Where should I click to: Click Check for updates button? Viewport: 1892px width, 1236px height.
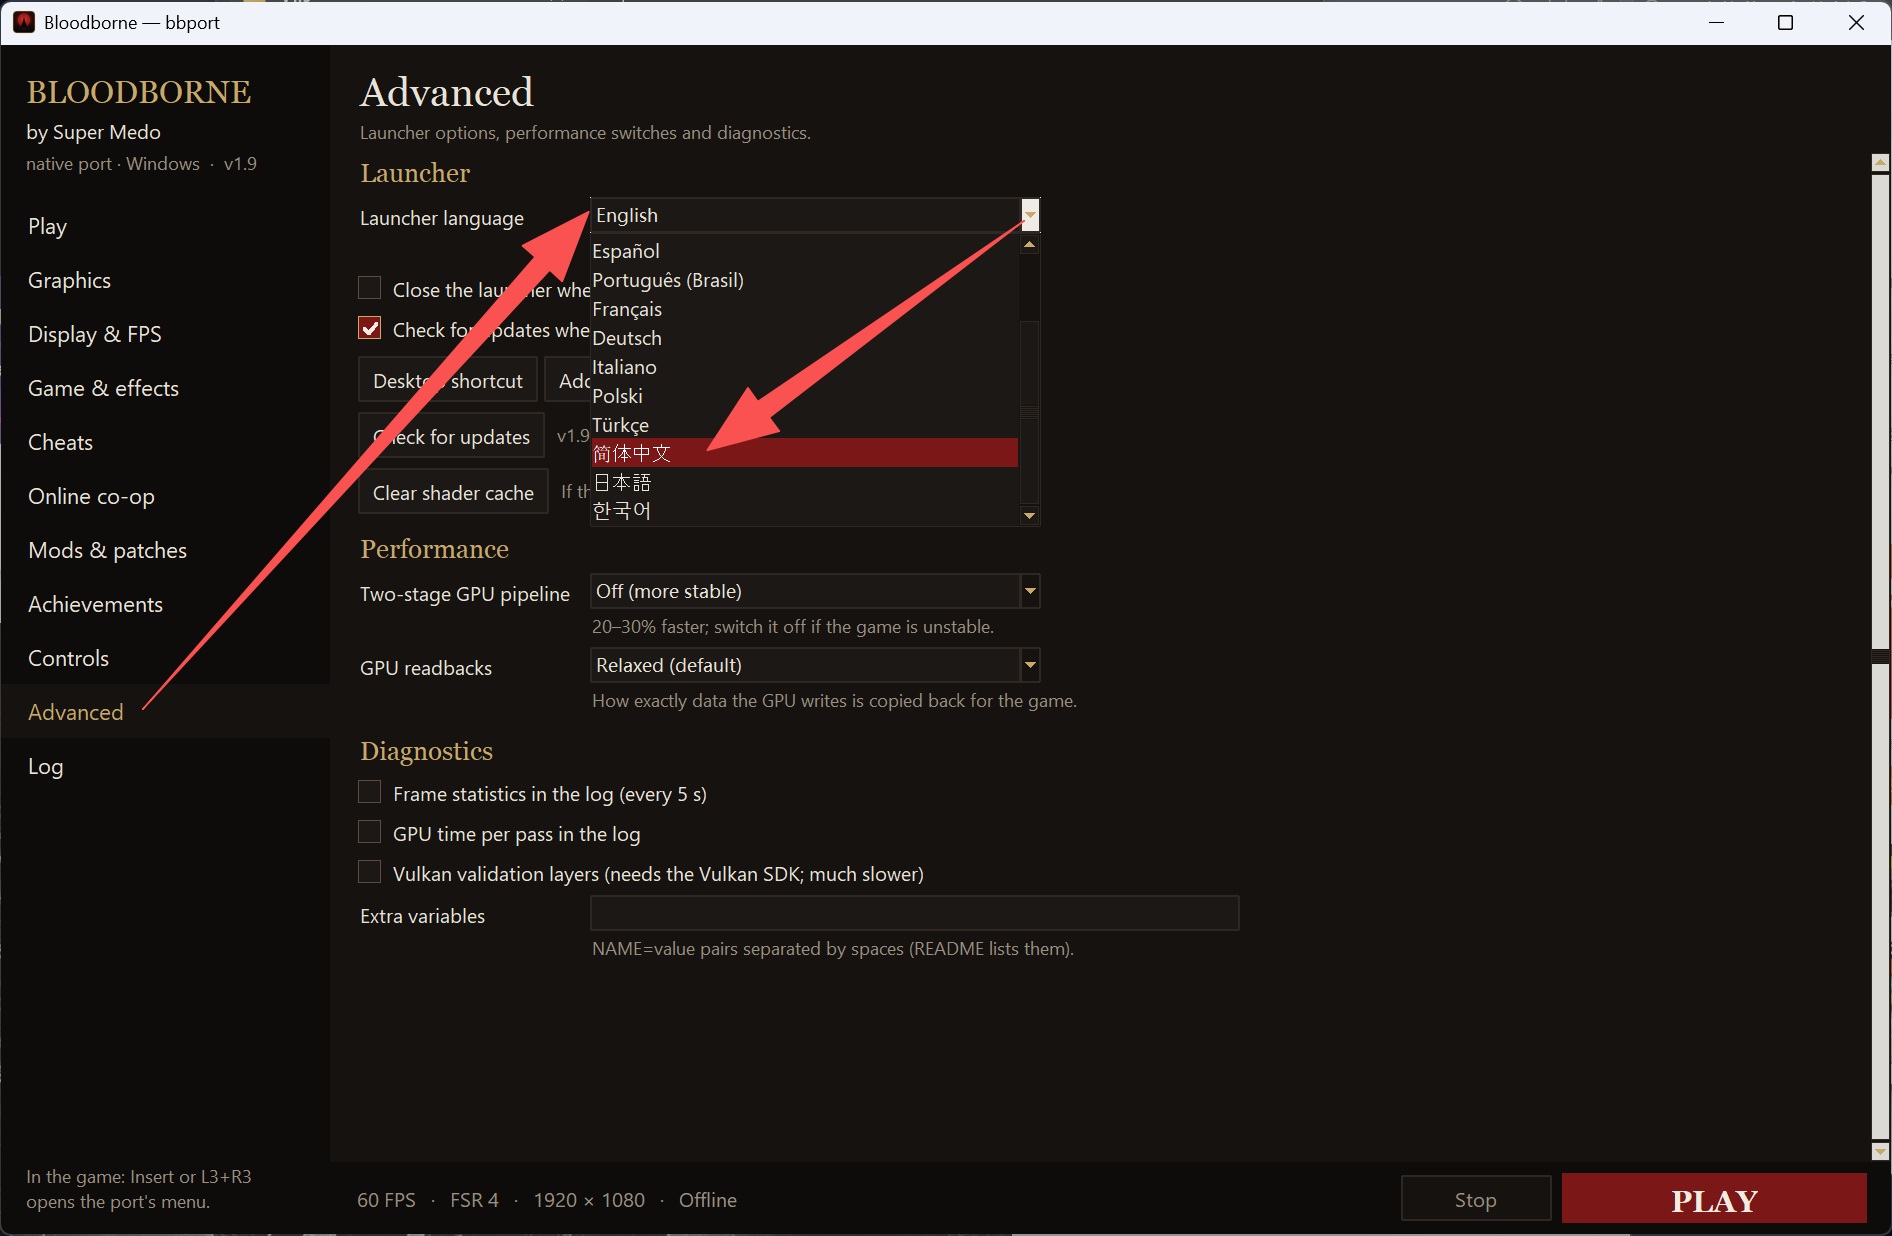click(452, 437)
